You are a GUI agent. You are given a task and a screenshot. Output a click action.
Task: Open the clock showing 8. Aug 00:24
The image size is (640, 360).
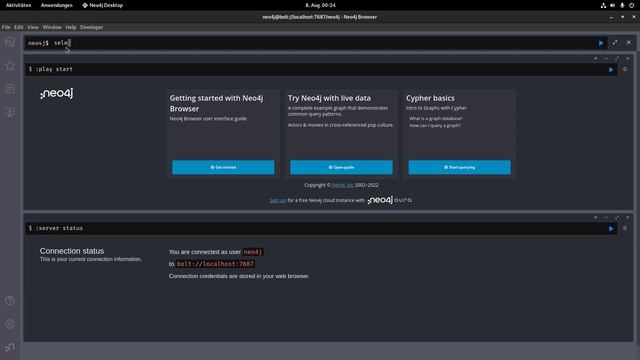pyautogui.click(x=320, y=5)
